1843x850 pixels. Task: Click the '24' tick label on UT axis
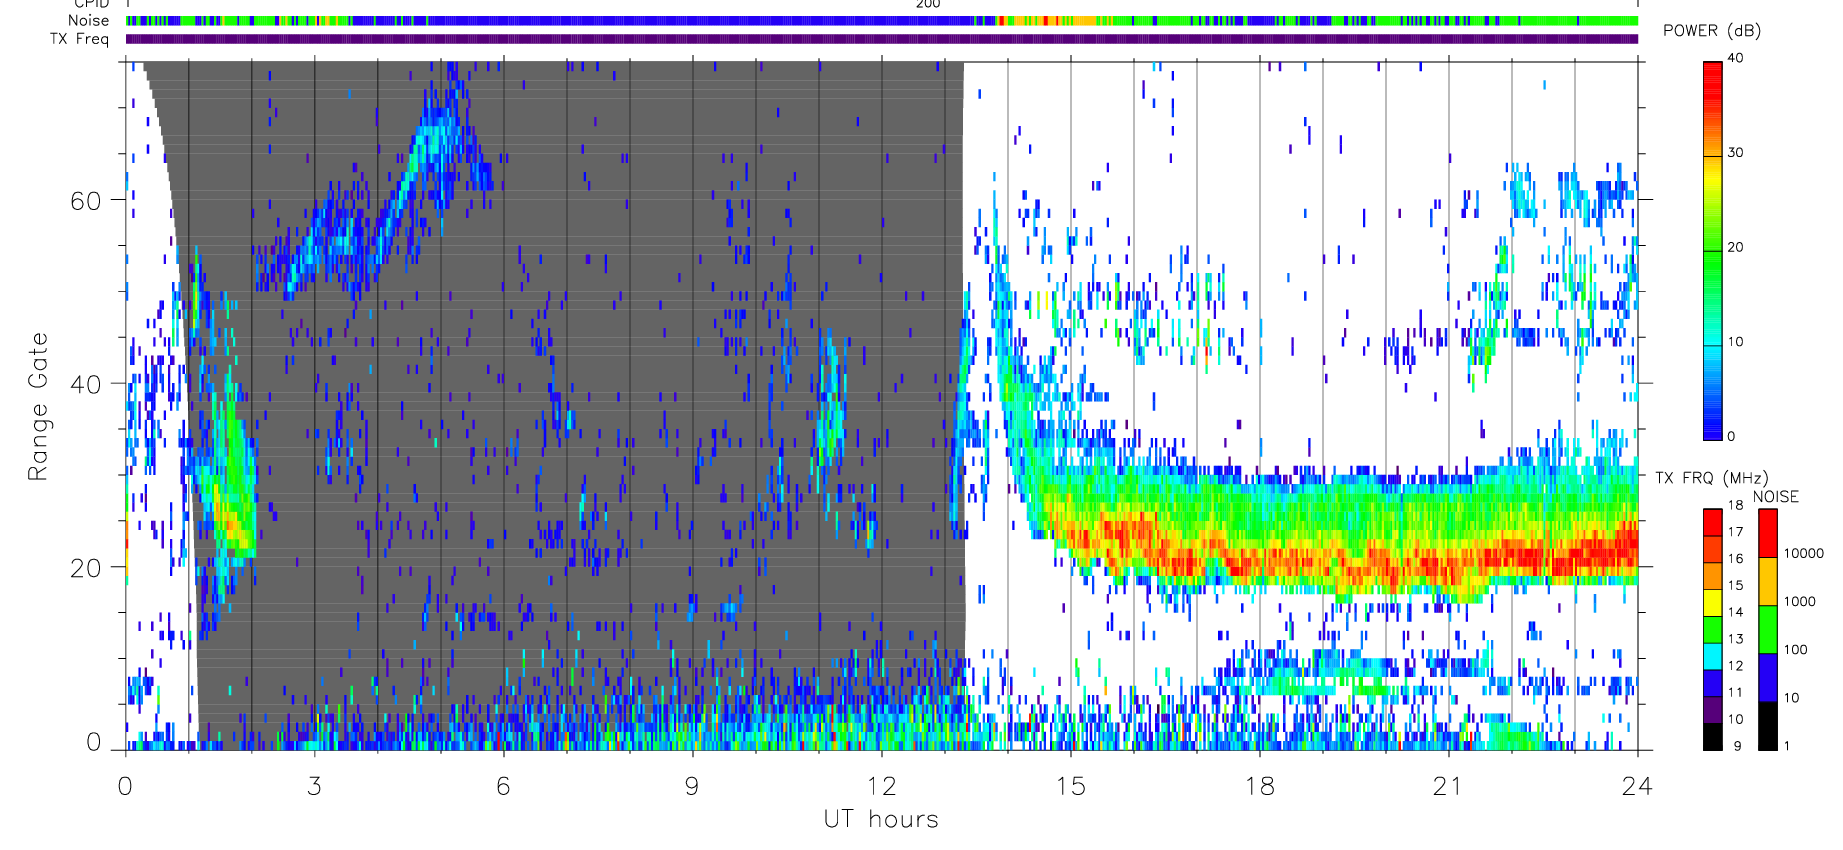[x=1637, y=787]
